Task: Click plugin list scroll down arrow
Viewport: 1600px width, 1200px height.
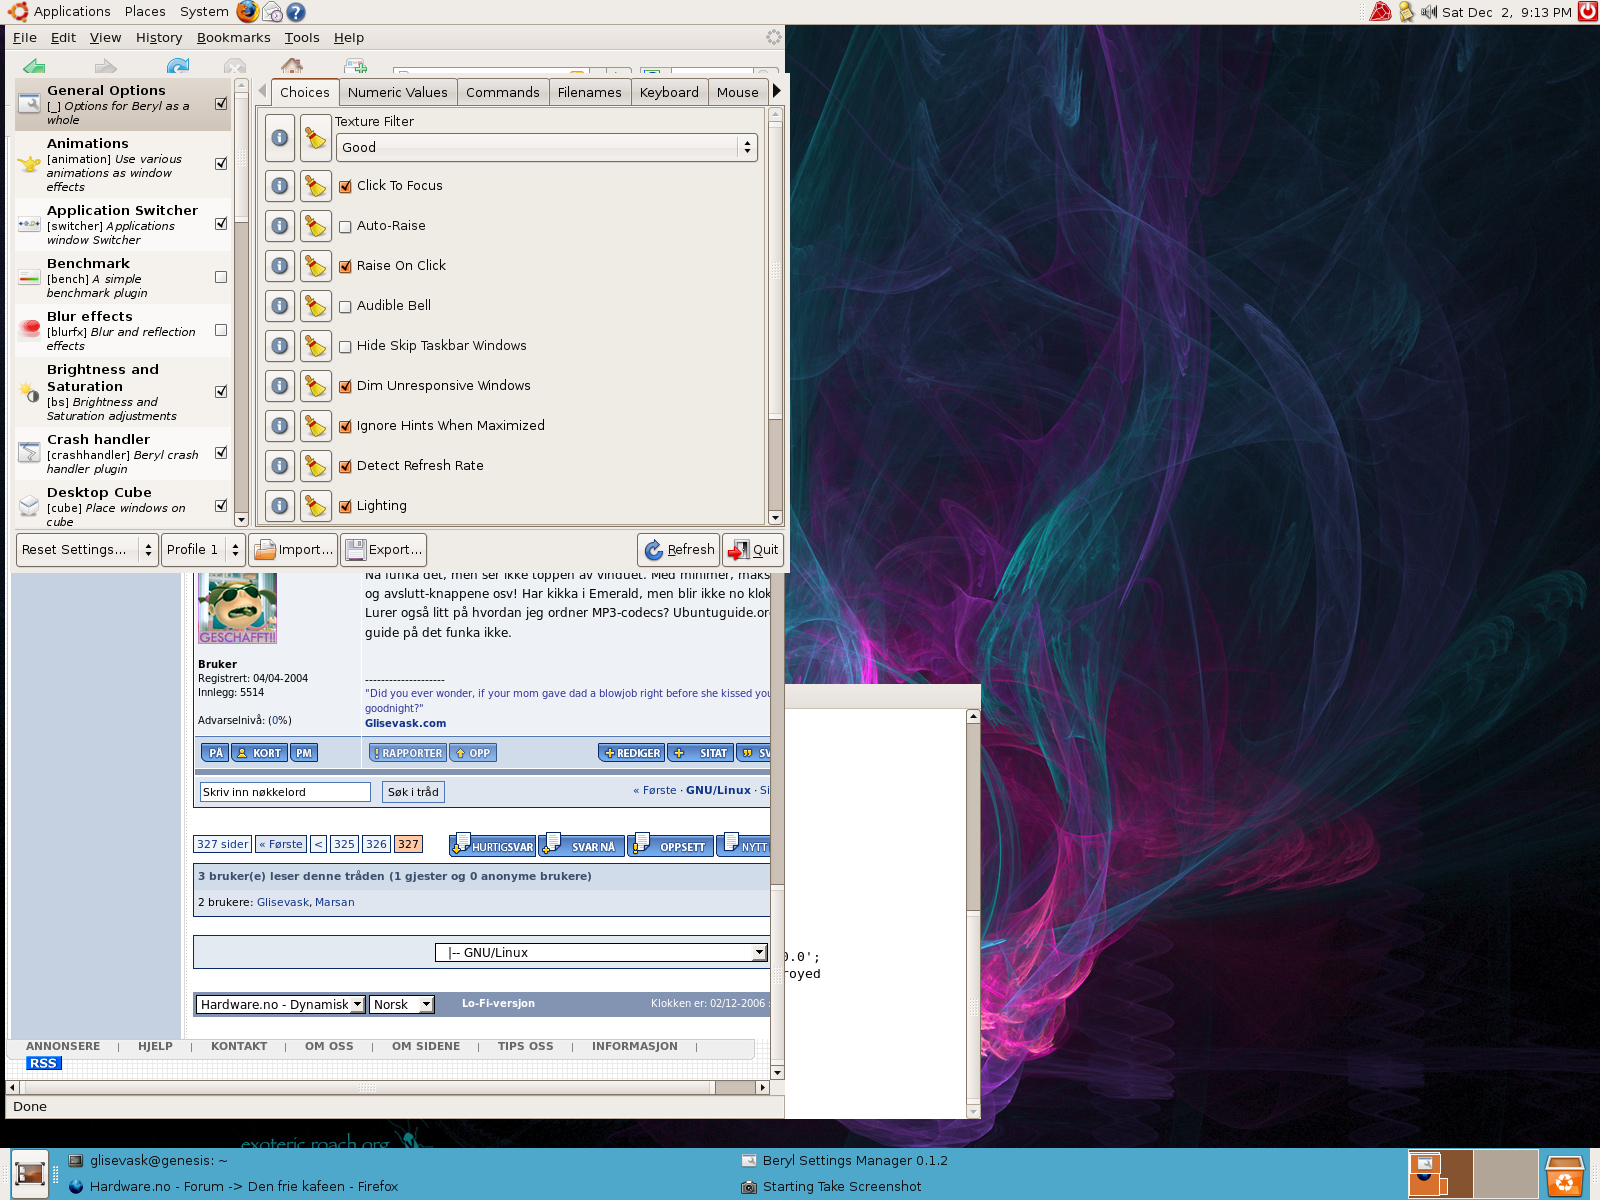Action: 241,520
